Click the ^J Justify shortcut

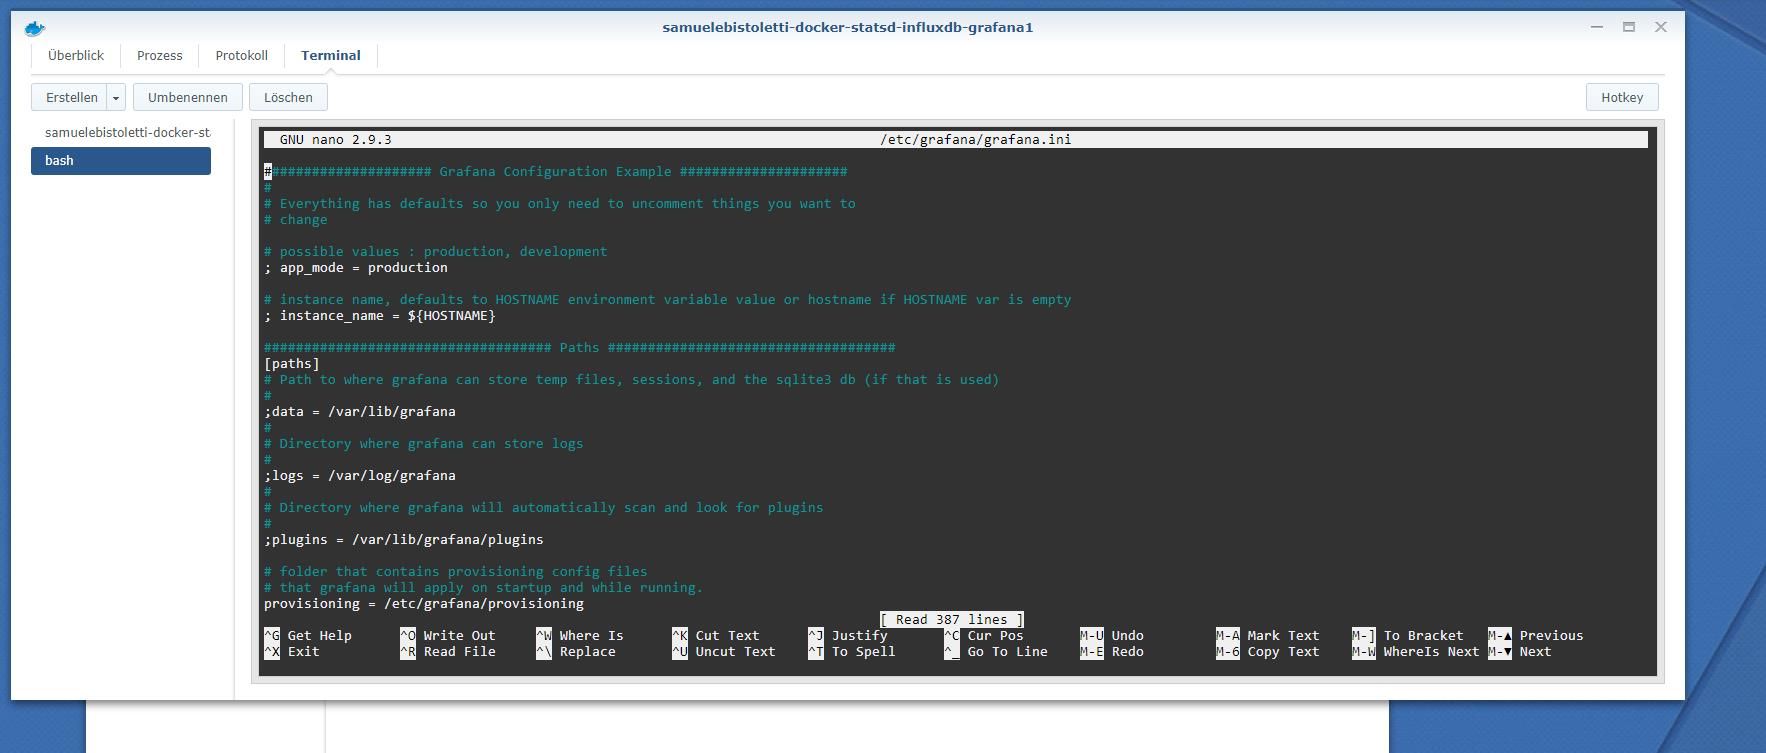point(848,636)
